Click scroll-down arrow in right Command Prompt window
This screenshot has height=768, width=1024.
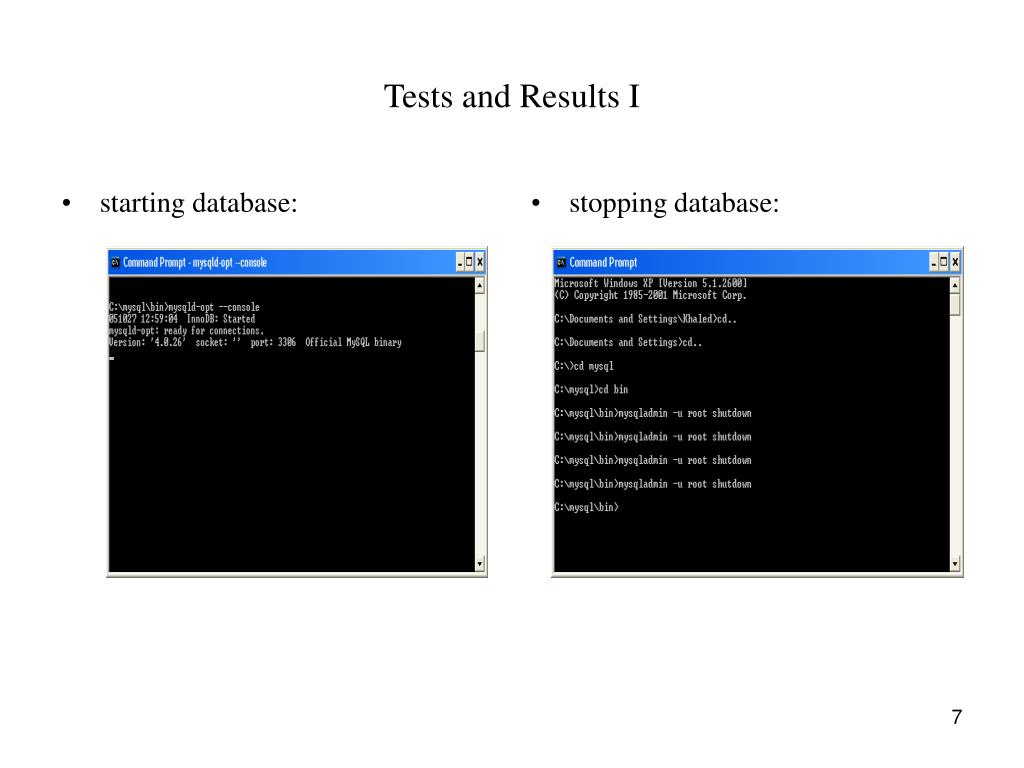(955, 564)
